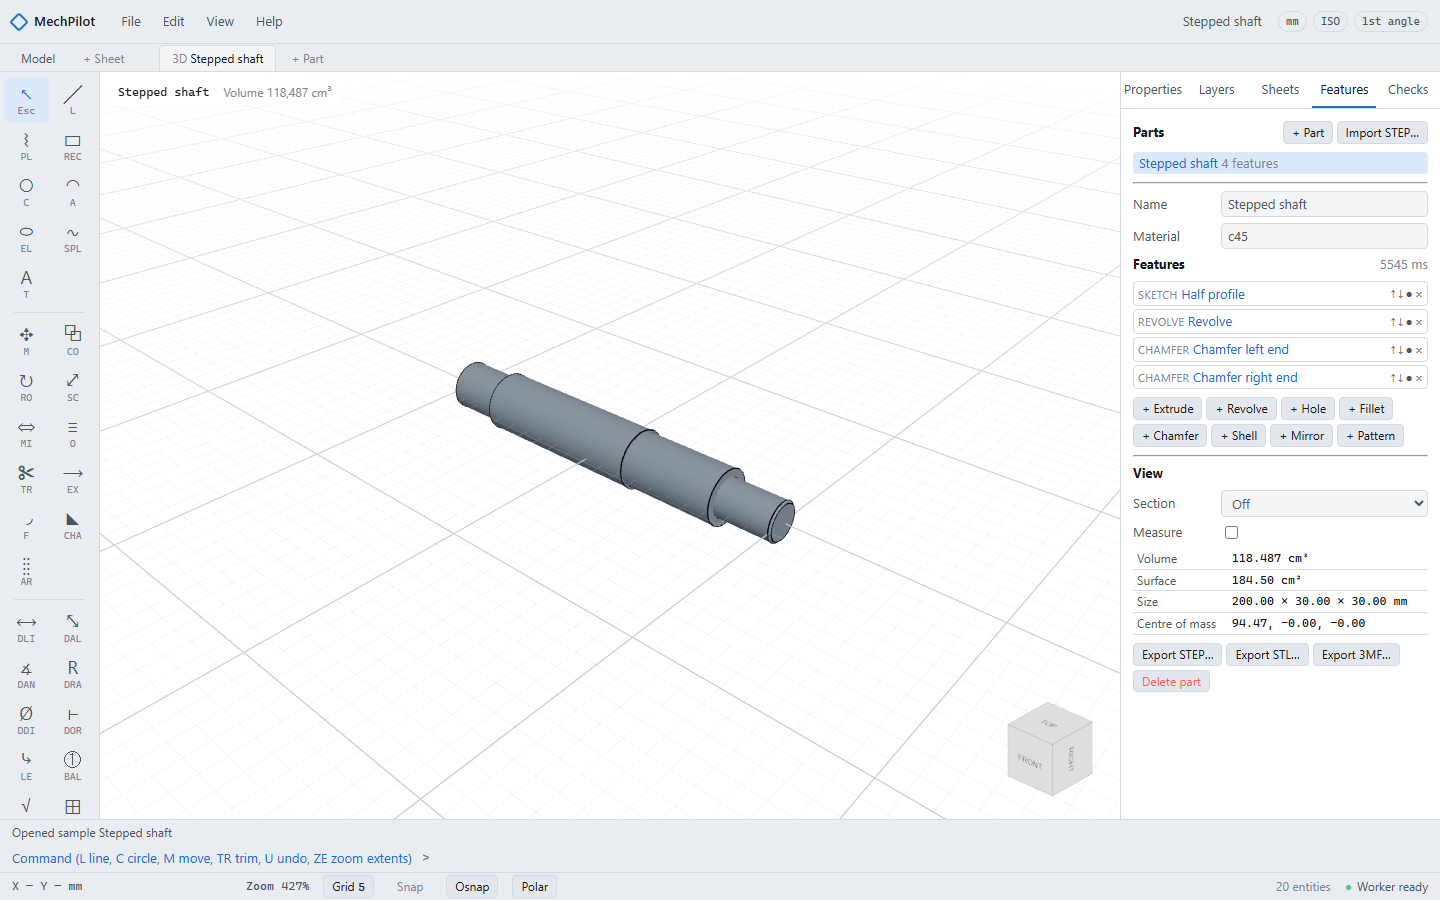
Task: Add a Shell feature
Action: pos(1239,436)
